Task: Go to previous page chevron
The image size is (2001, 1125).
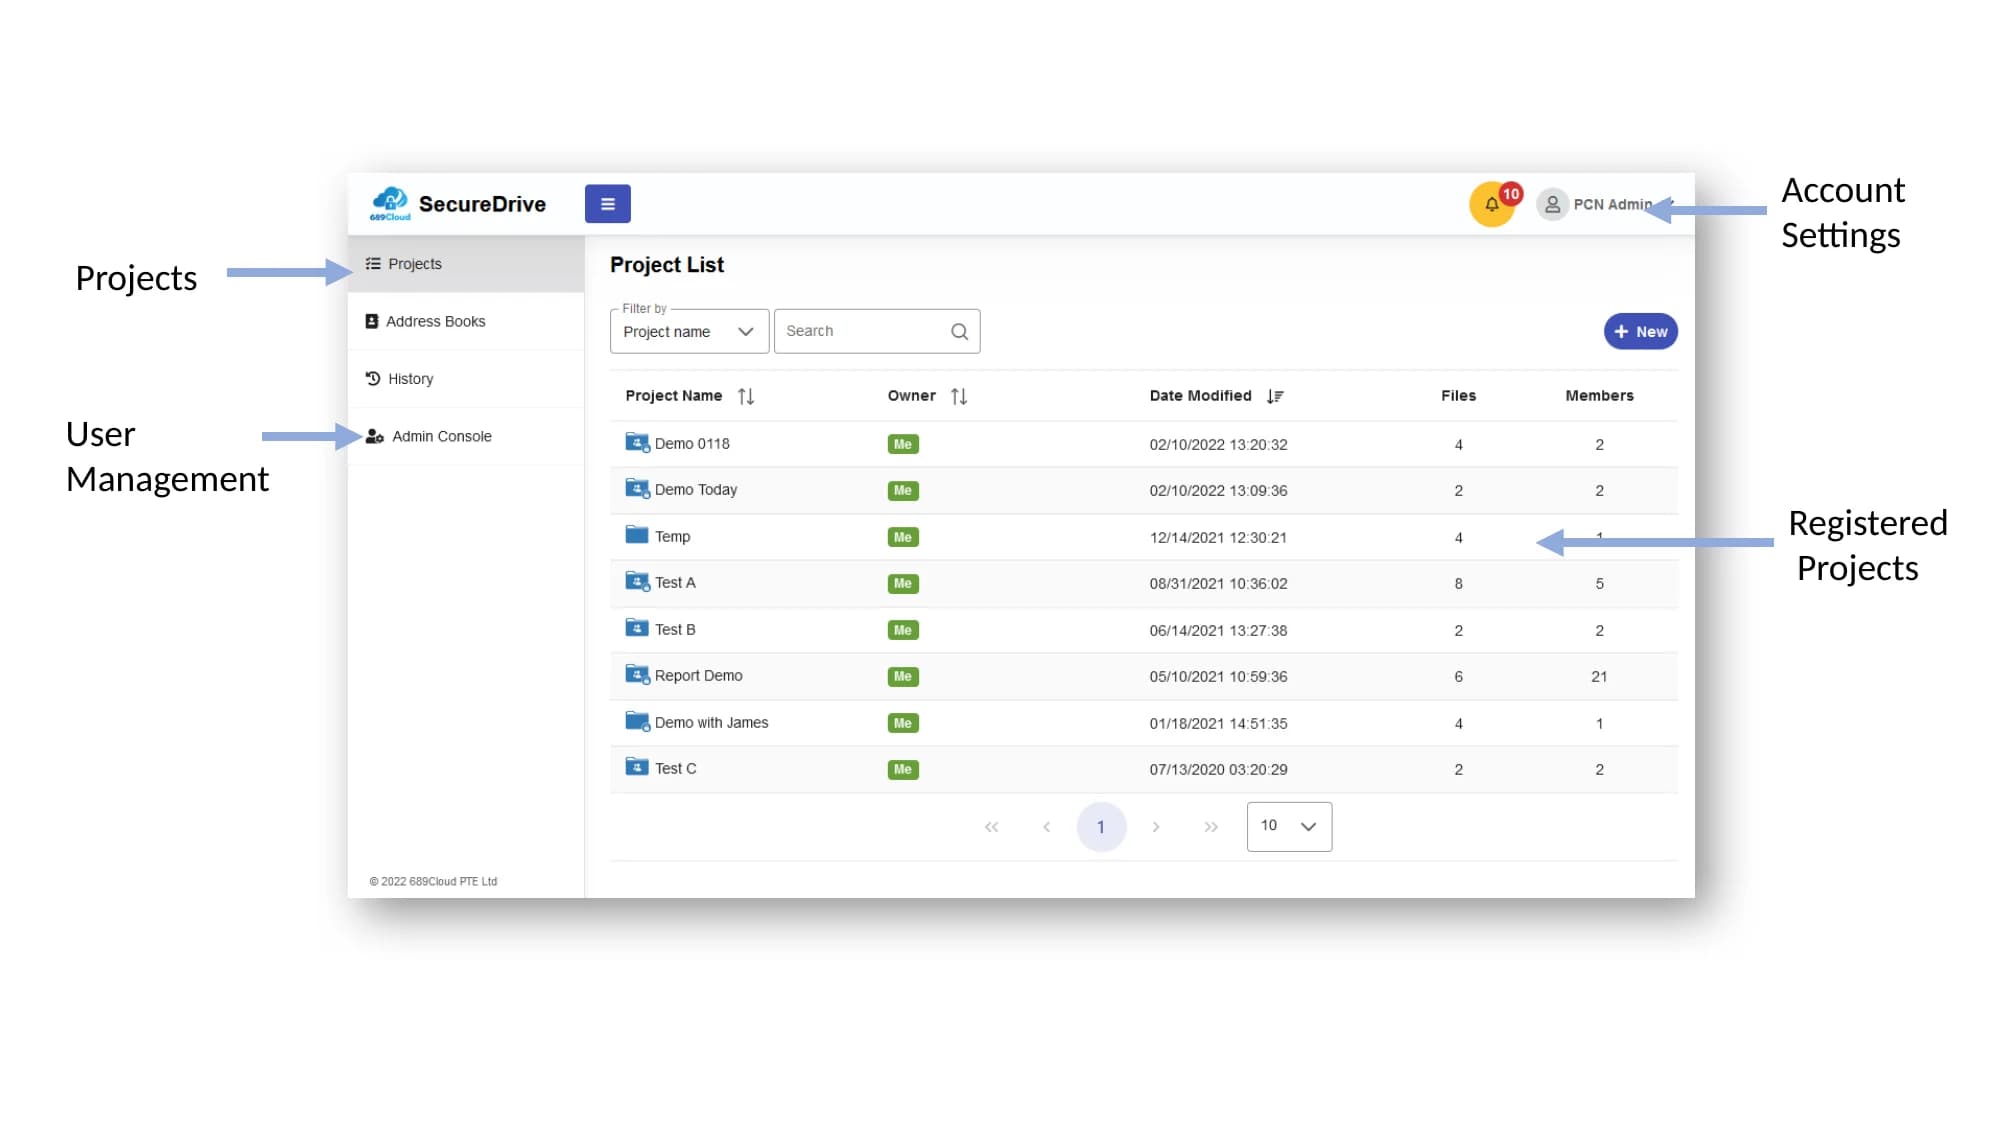Action: (1046, 827)
